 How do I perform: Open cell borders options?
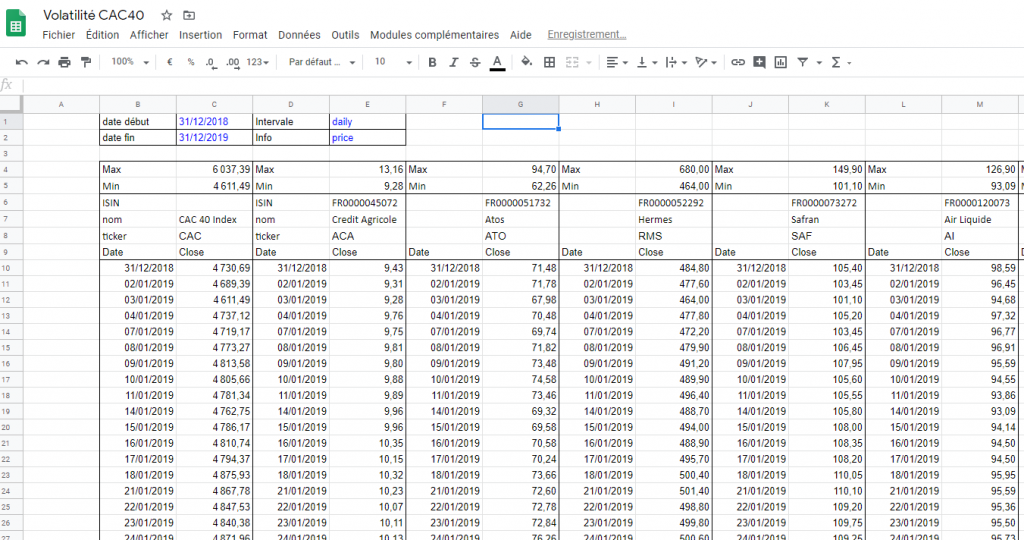coord(549,62)
